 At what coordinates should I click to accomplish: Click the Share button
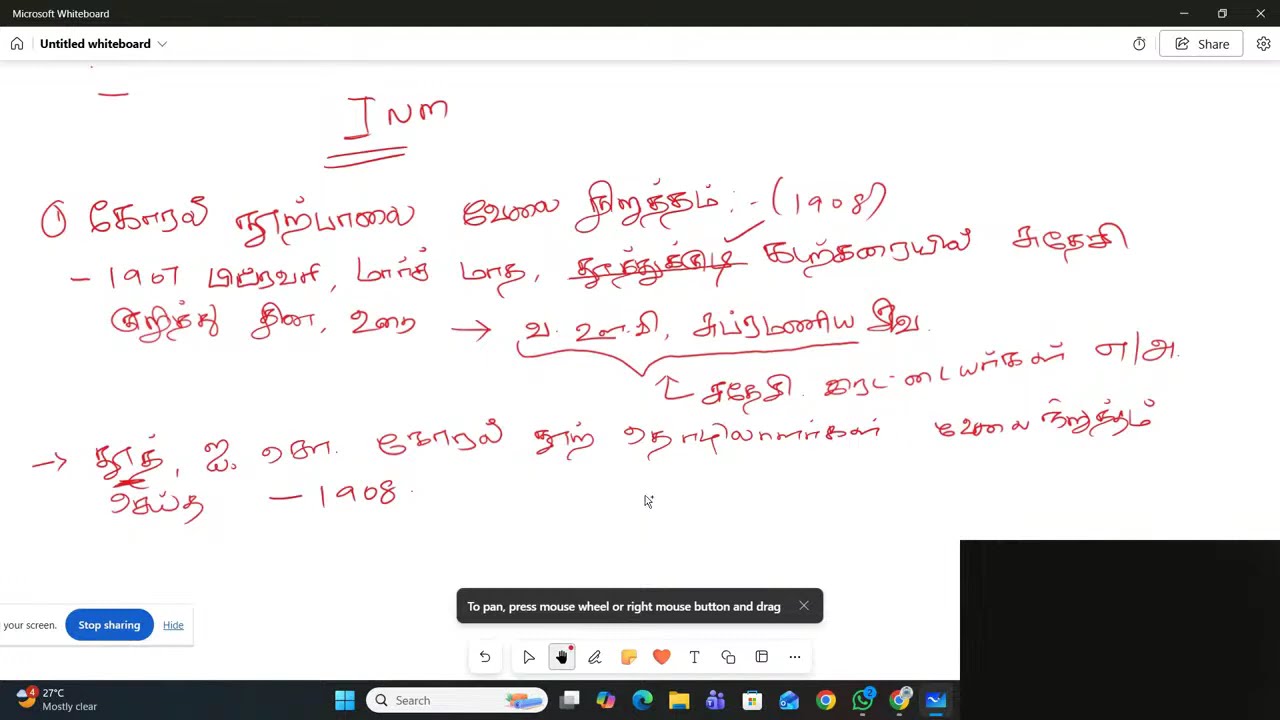(x=1201, y=44)
